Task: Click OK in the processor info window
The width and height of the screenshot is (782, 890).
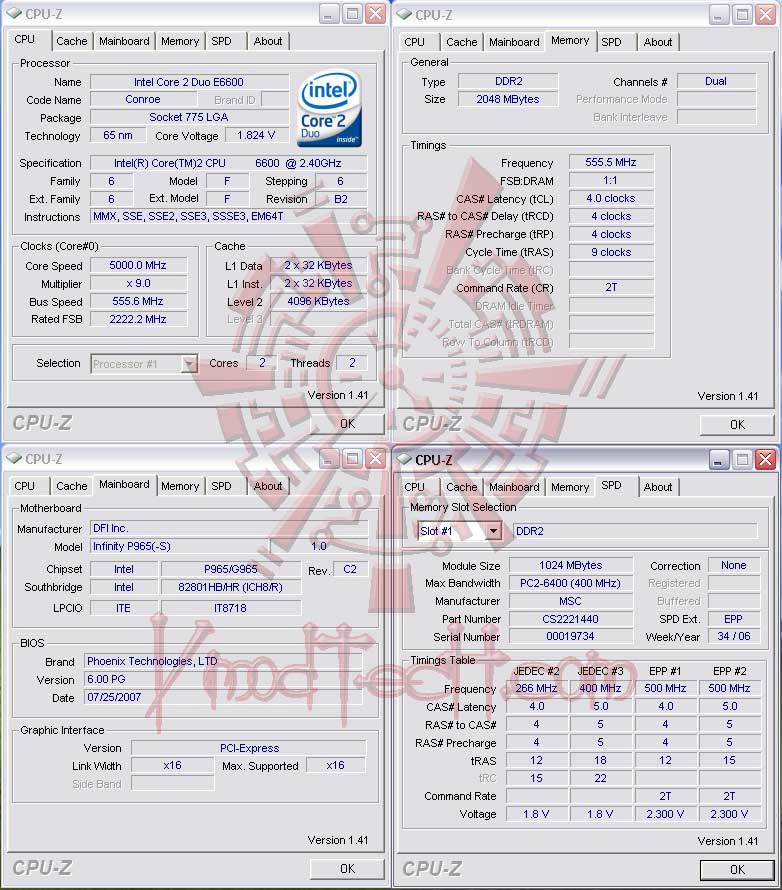Action: coord(347,423)
